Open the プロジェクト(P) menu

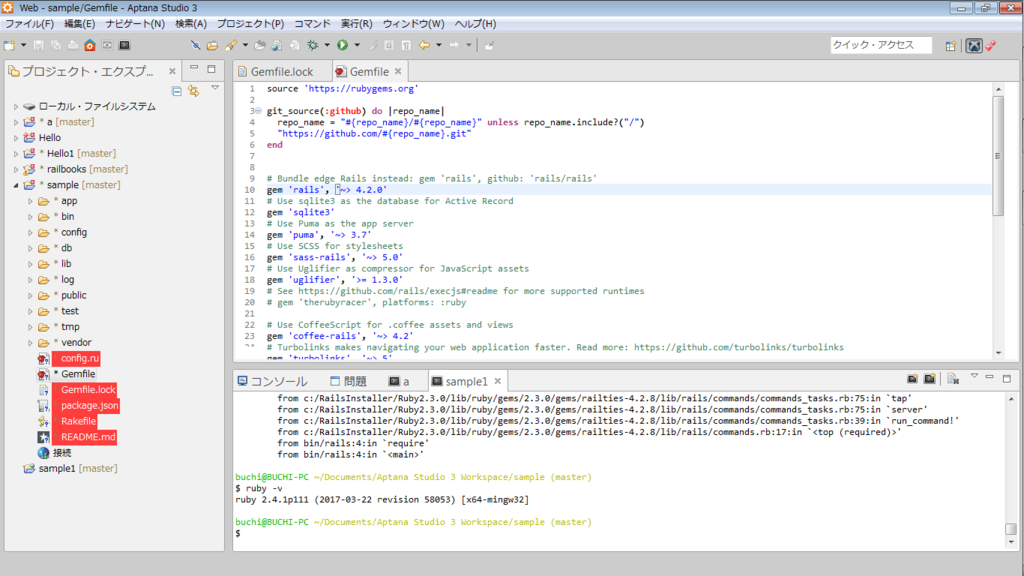pos(250,24)
